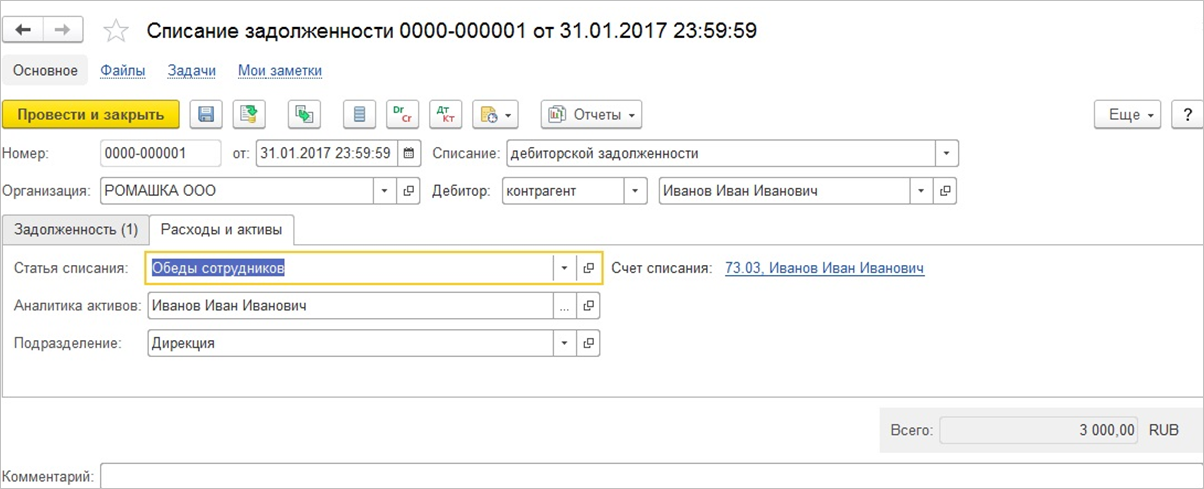The height and width of the screenshot is (489, 1204).
Task: Click into the Комментарий input field
Action: [x=650, y=477]
